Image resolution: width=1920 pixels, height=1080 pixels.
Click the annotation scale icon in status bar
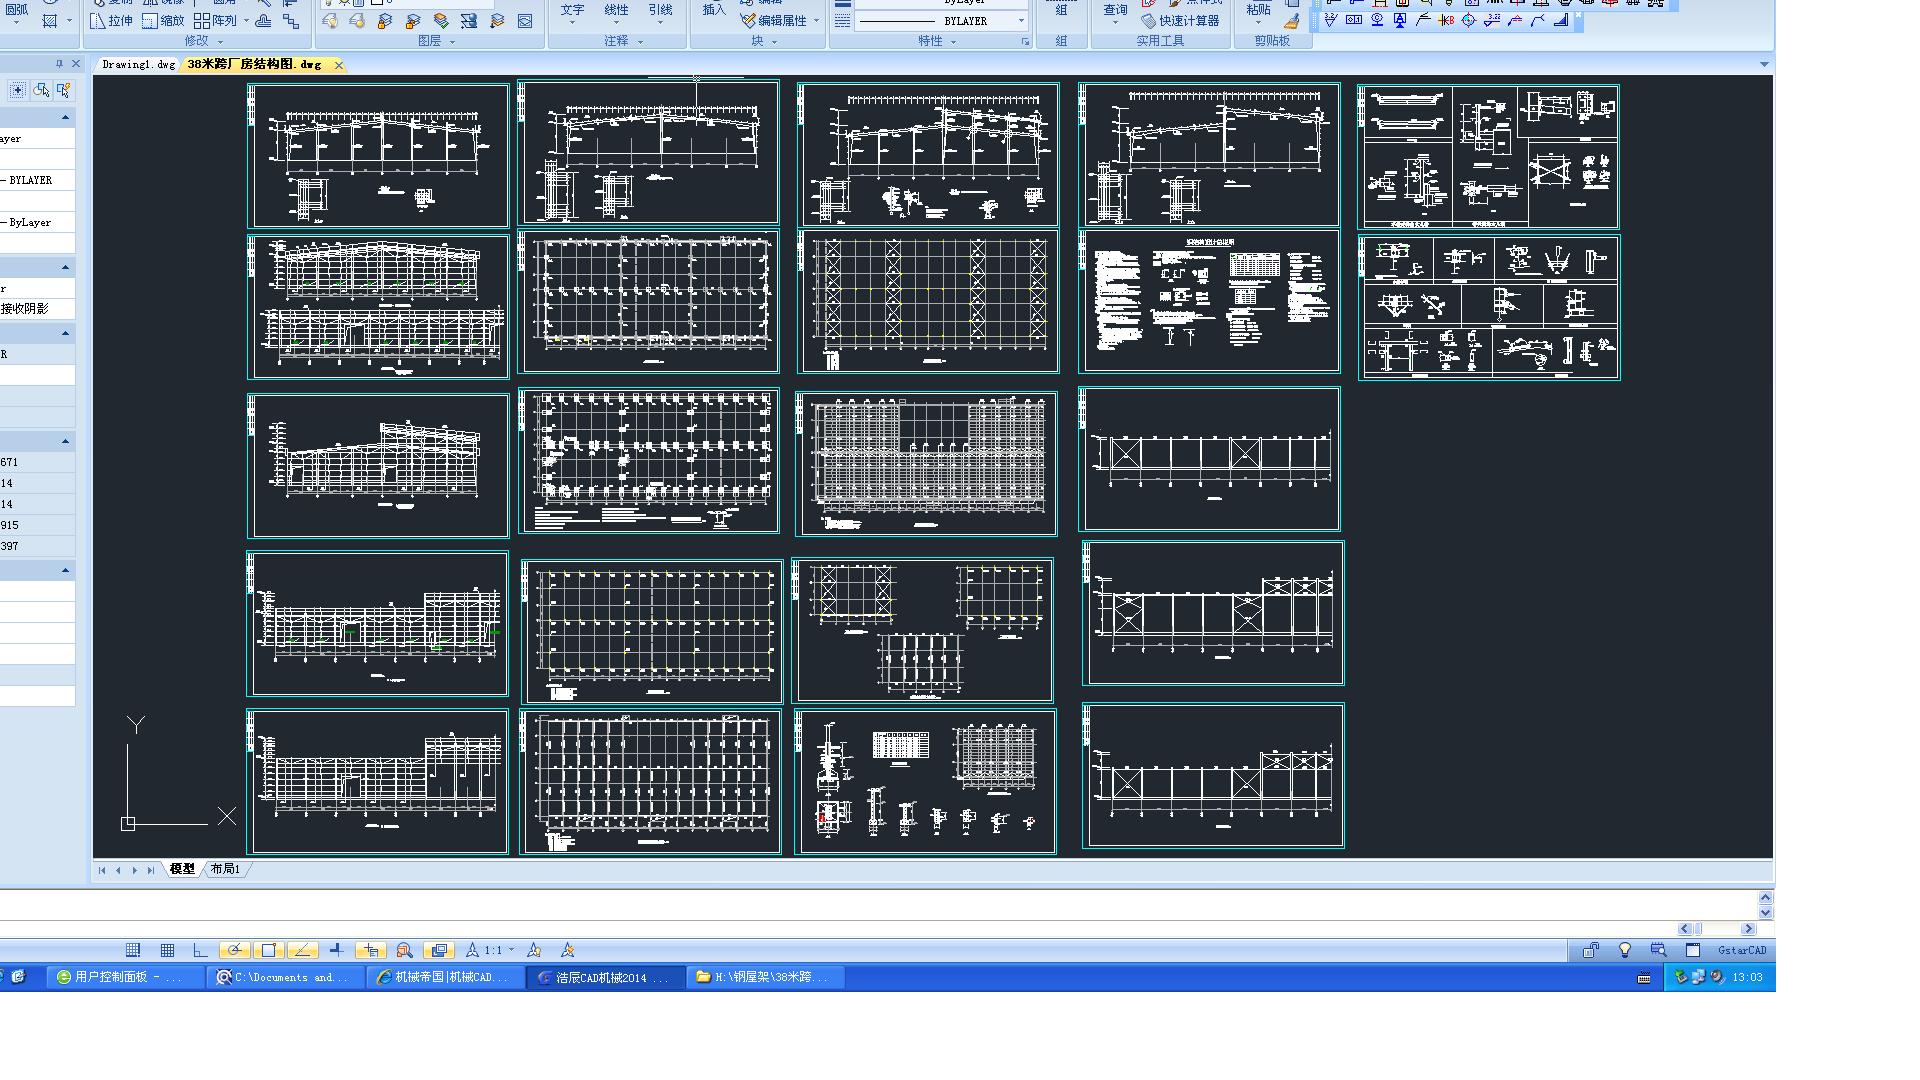472,950
